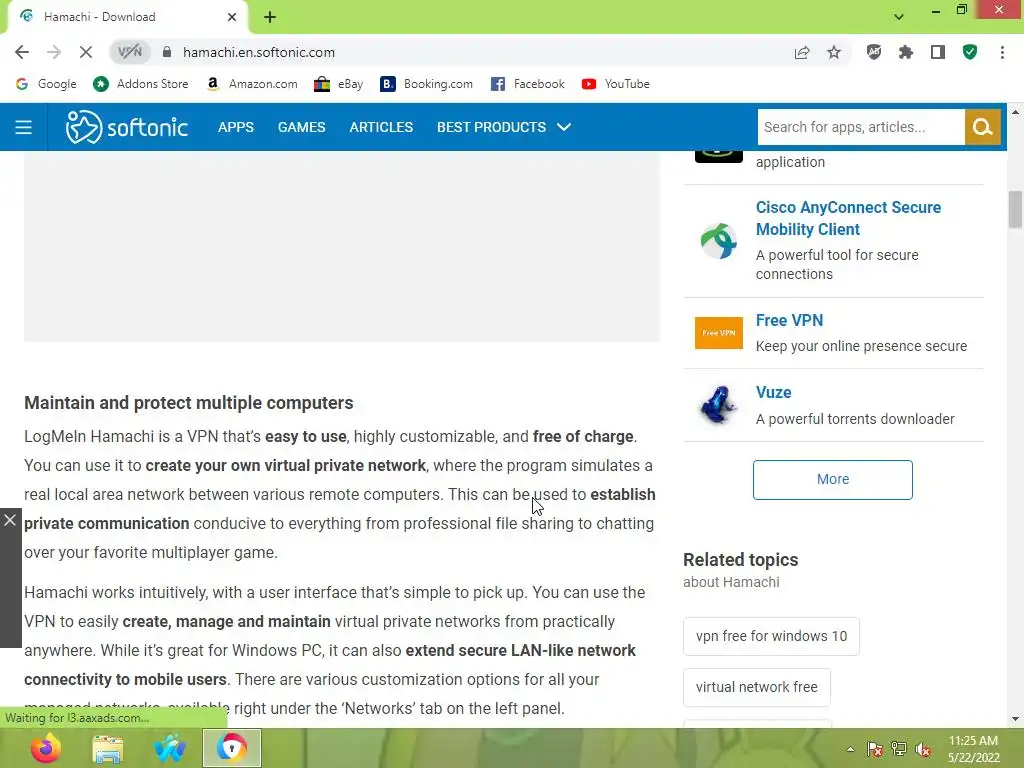The width and height of the screenshot is (1024, 768).
Task: Open the blue W app on taskbar
Action: click(x=170, y=748)
